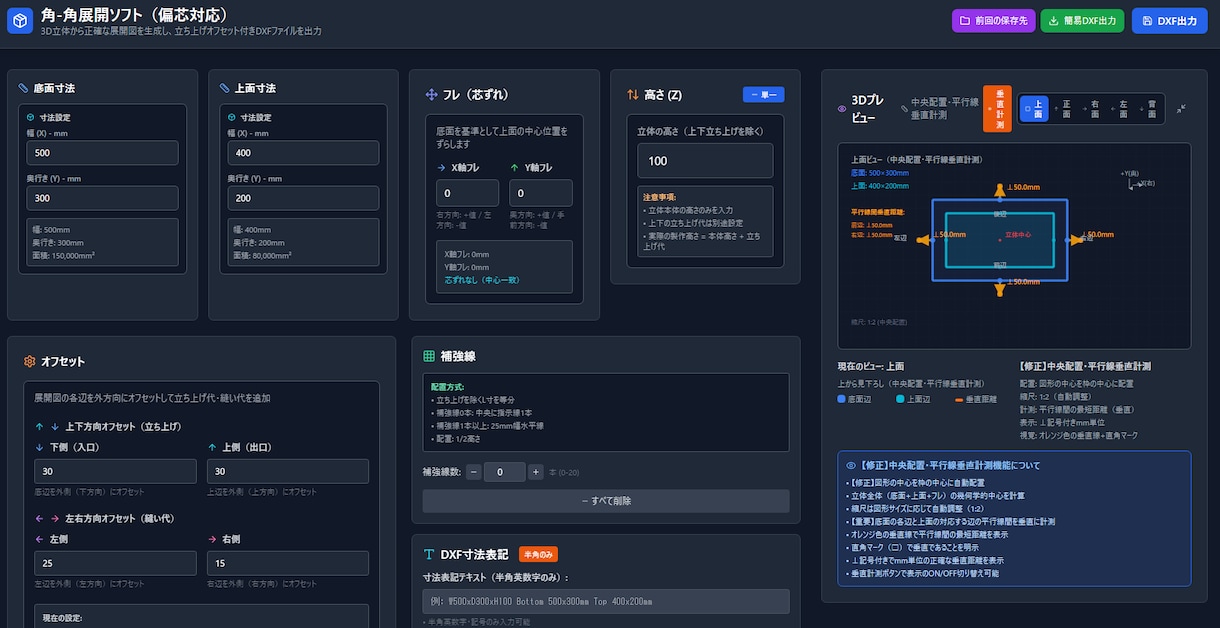
Task: Click 底面寸法 奥行き (Y) field showing 300
Action: tap(103, 198)
